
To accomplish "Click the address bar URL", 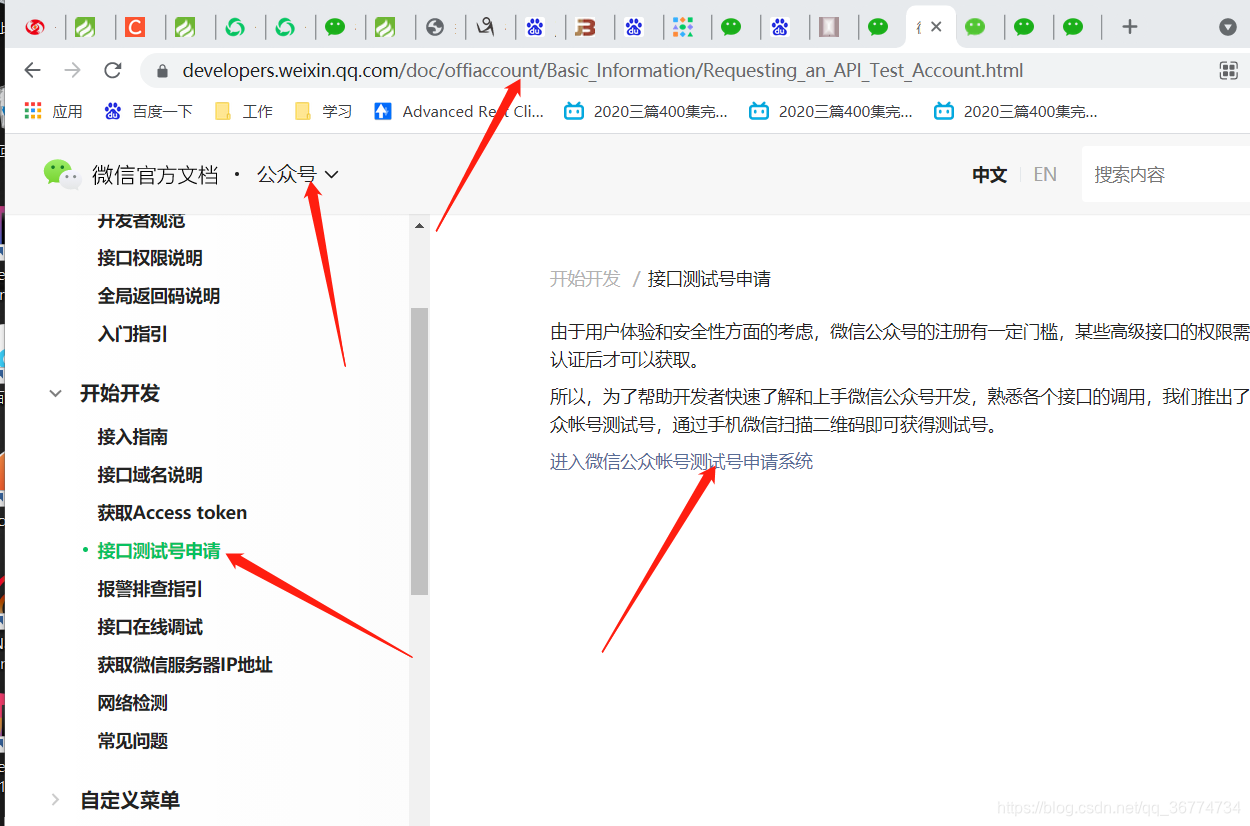I will pos(603,71).
